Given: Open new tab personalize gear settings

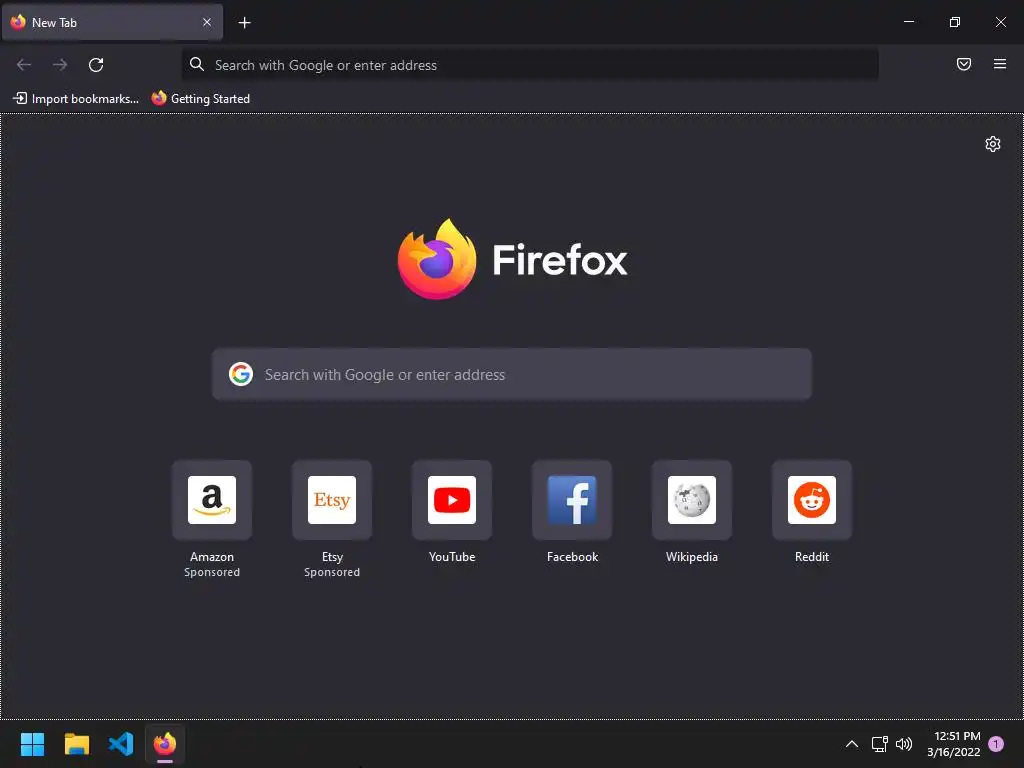Looking at the screenshot, I should 993,144.
